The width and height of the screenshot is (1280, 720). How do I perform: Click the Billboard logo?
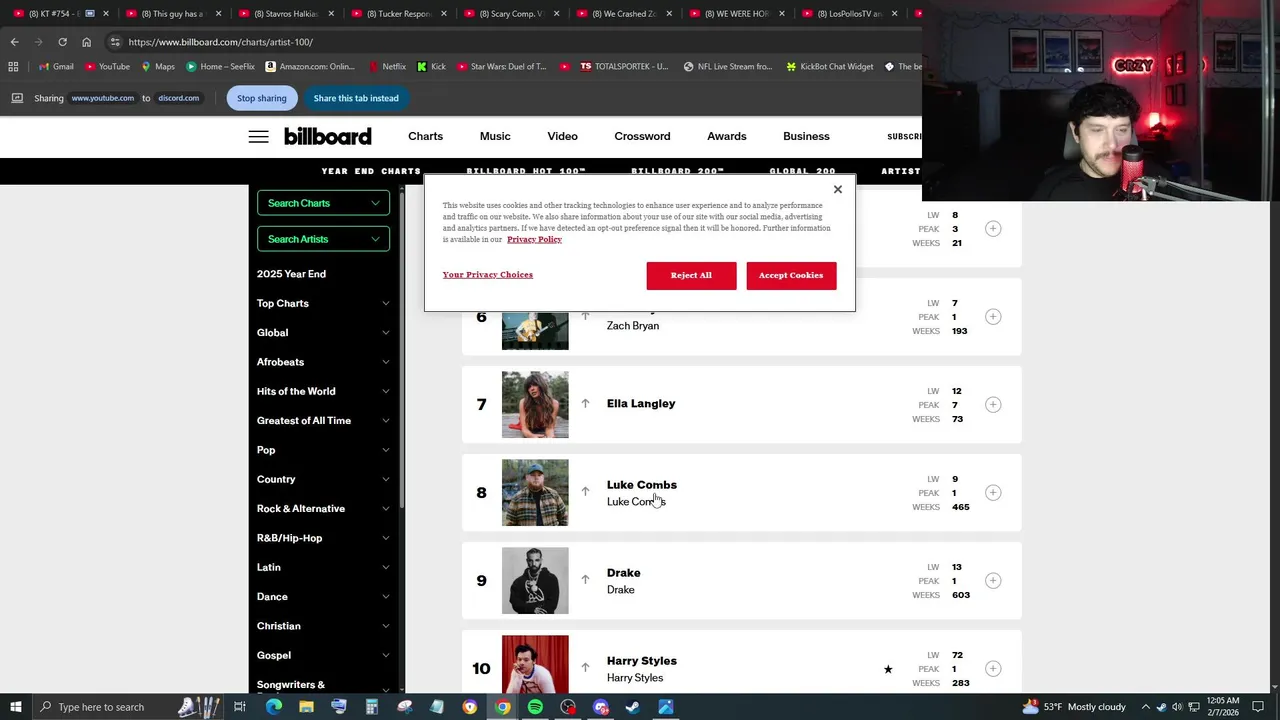(327, 136)
